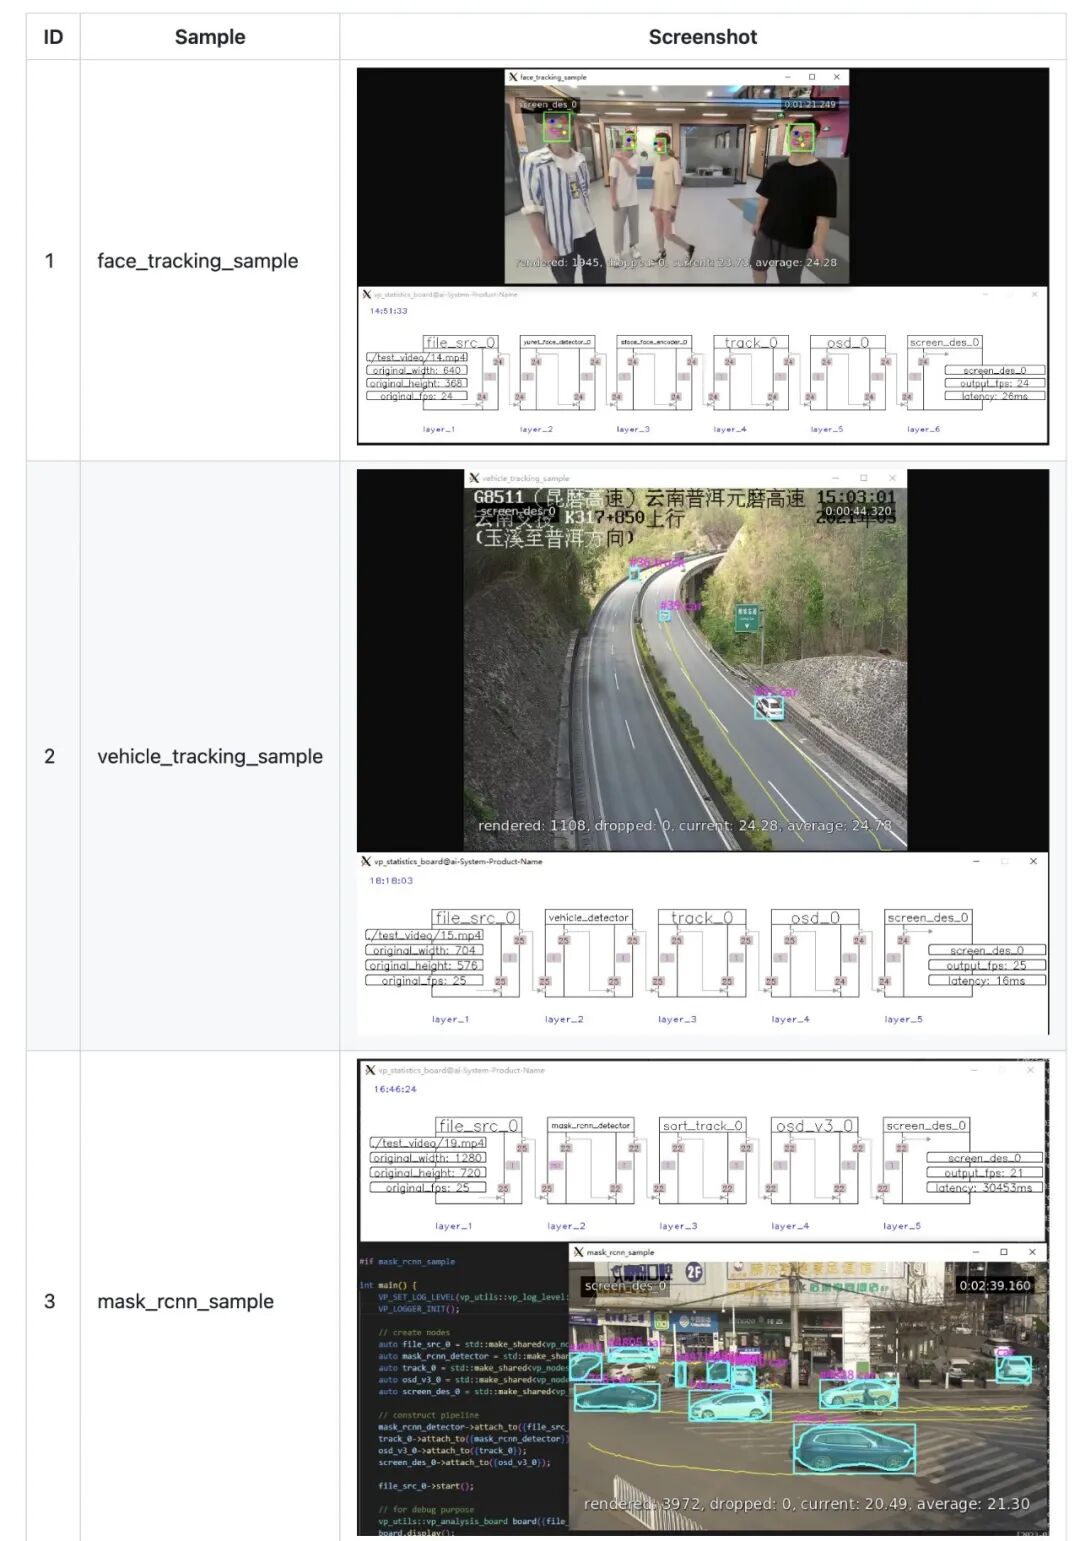Image resolution: width=1080 pixels, height=1541 pixels.
Task: Click 'latency: 16ms' entry
Action: tap(987, 981)
